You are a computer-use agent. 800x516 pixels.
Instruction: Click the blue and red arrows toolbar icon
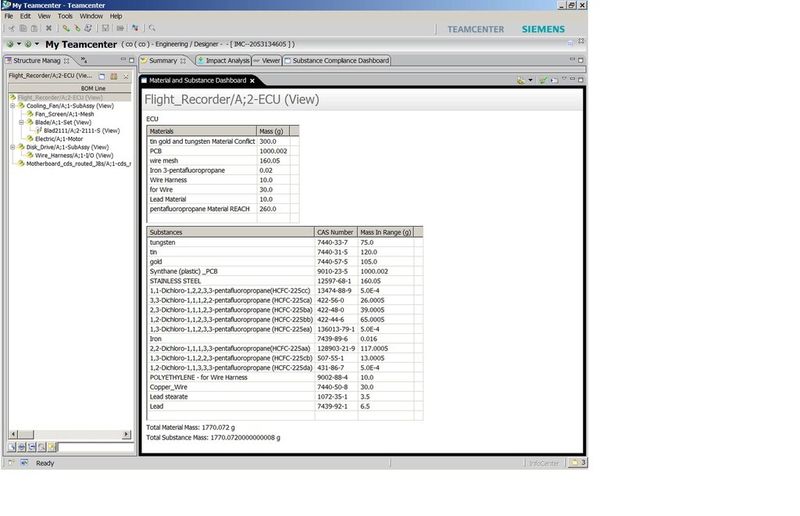[135, 28]
